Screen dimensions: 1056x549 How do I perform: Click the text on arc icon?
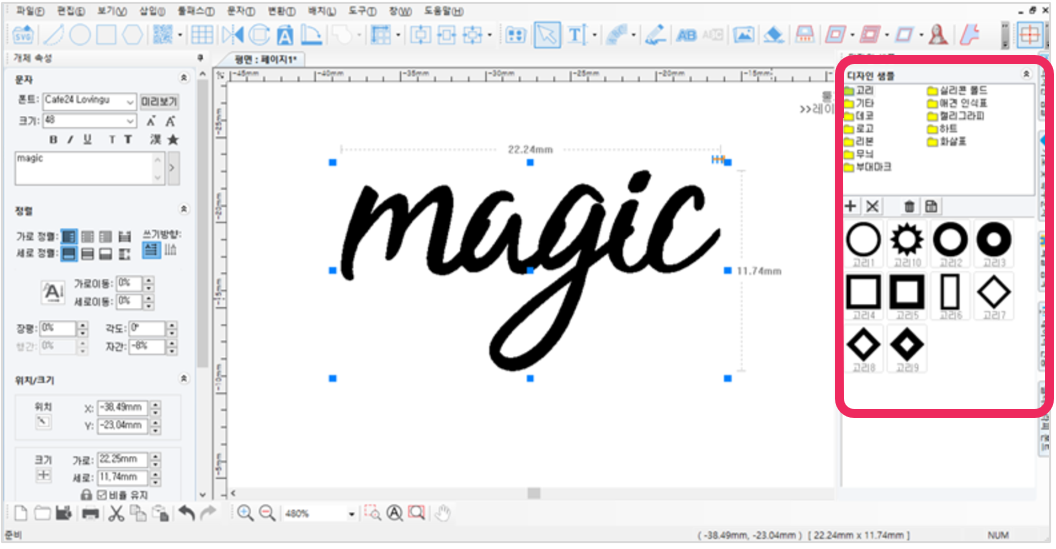coord(616,34)
